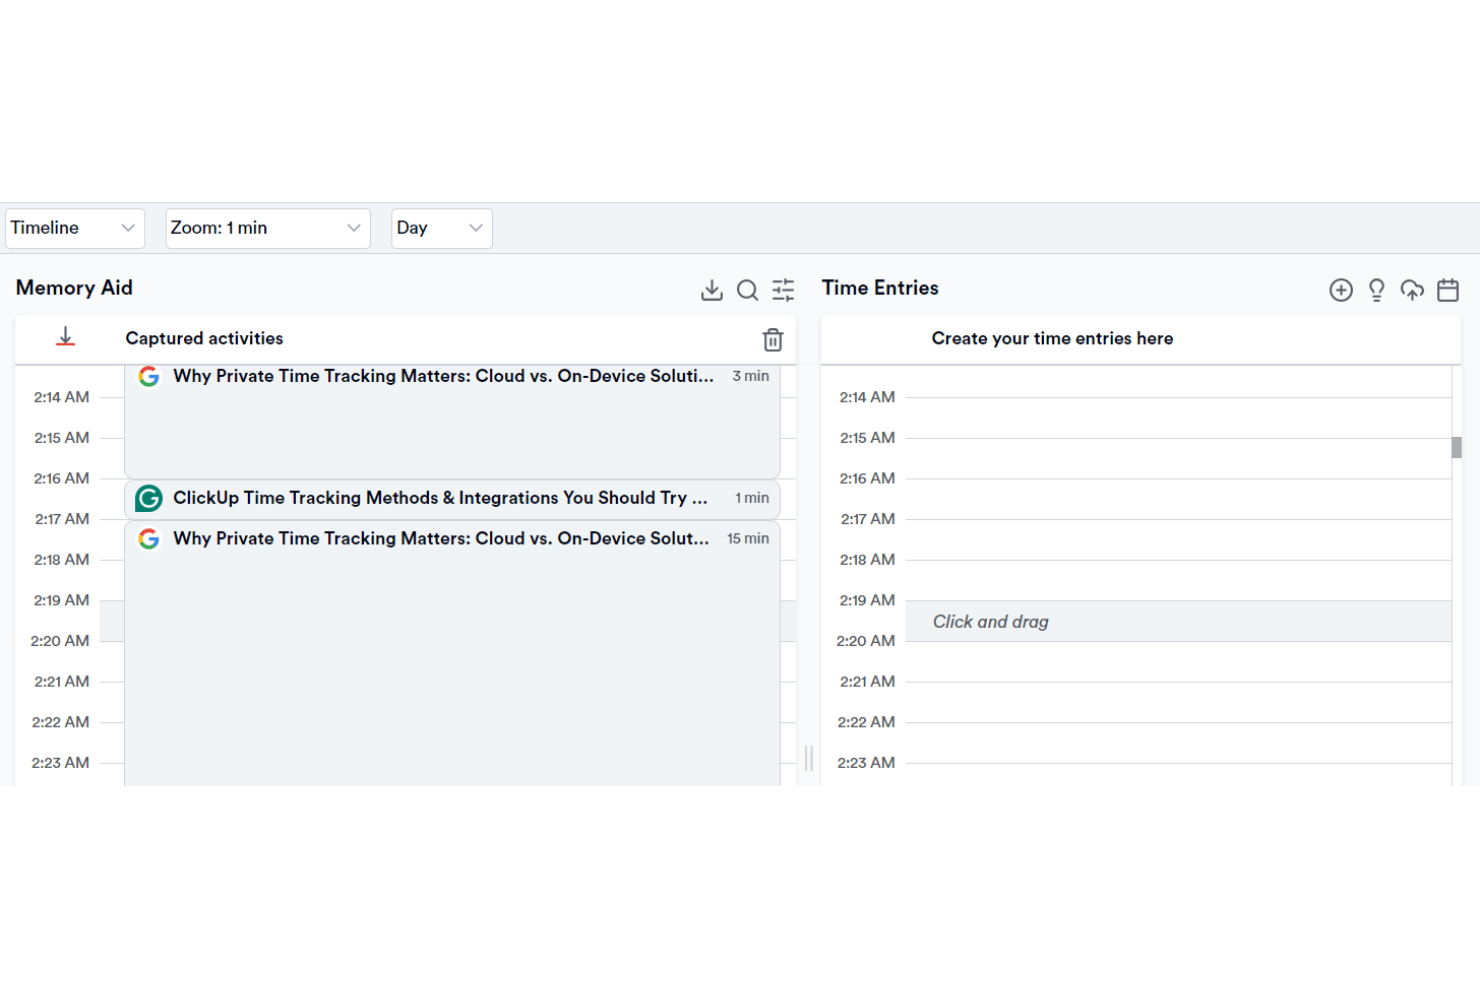The height and width of the screenshot is (987, 1480).
Task: Select the ClickUp Time Tracking Methods activity
Action: click(452, 499)
